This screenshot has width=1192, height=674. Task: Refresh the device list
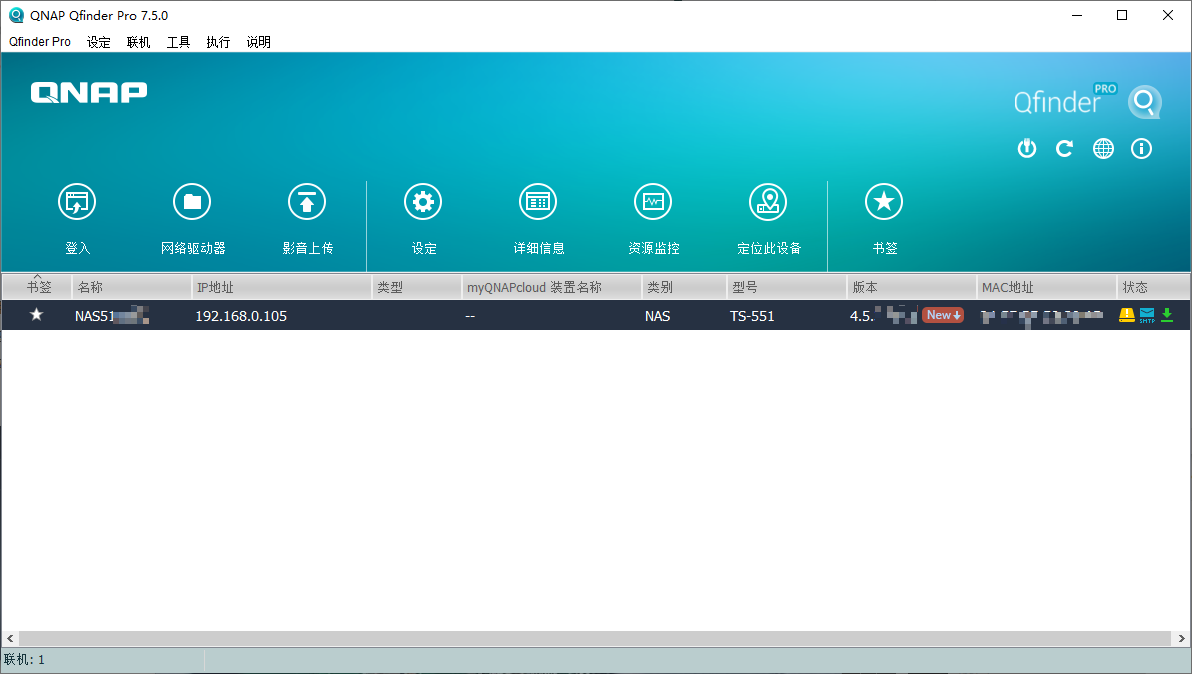1064,149
